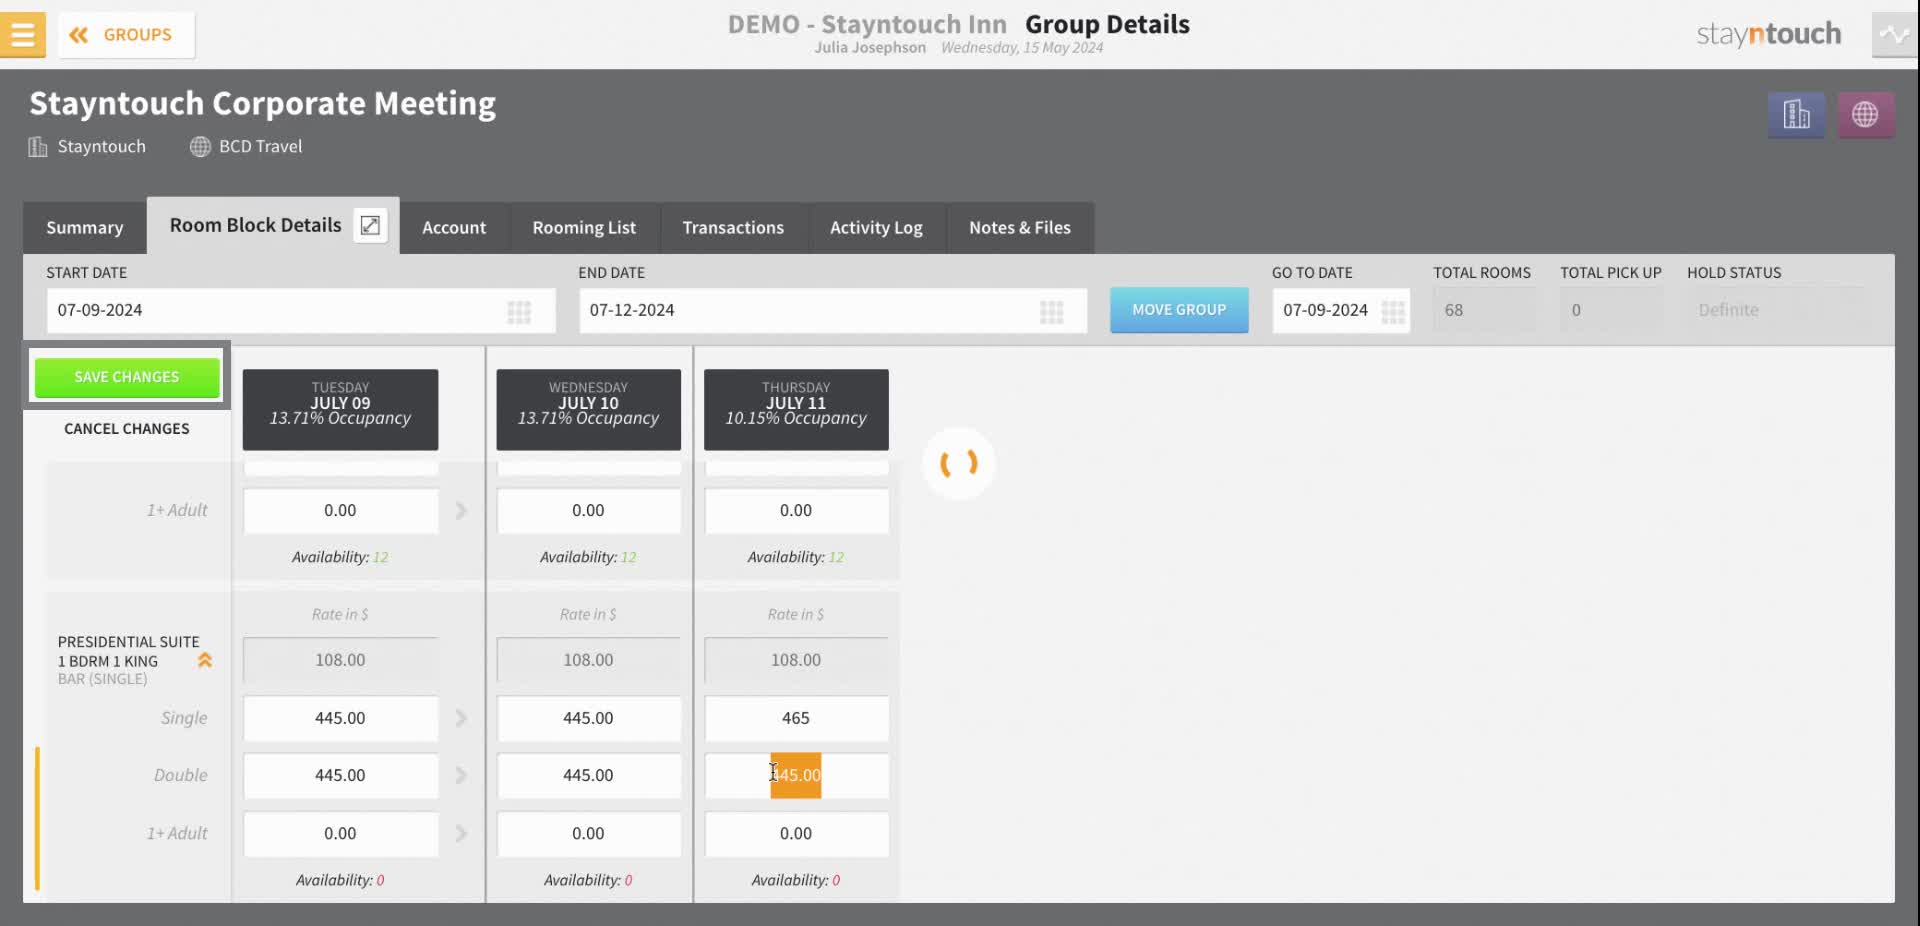Click highlighted Double rate for July 11
This screenshot has width=1920, height=926.
(796, 776)
